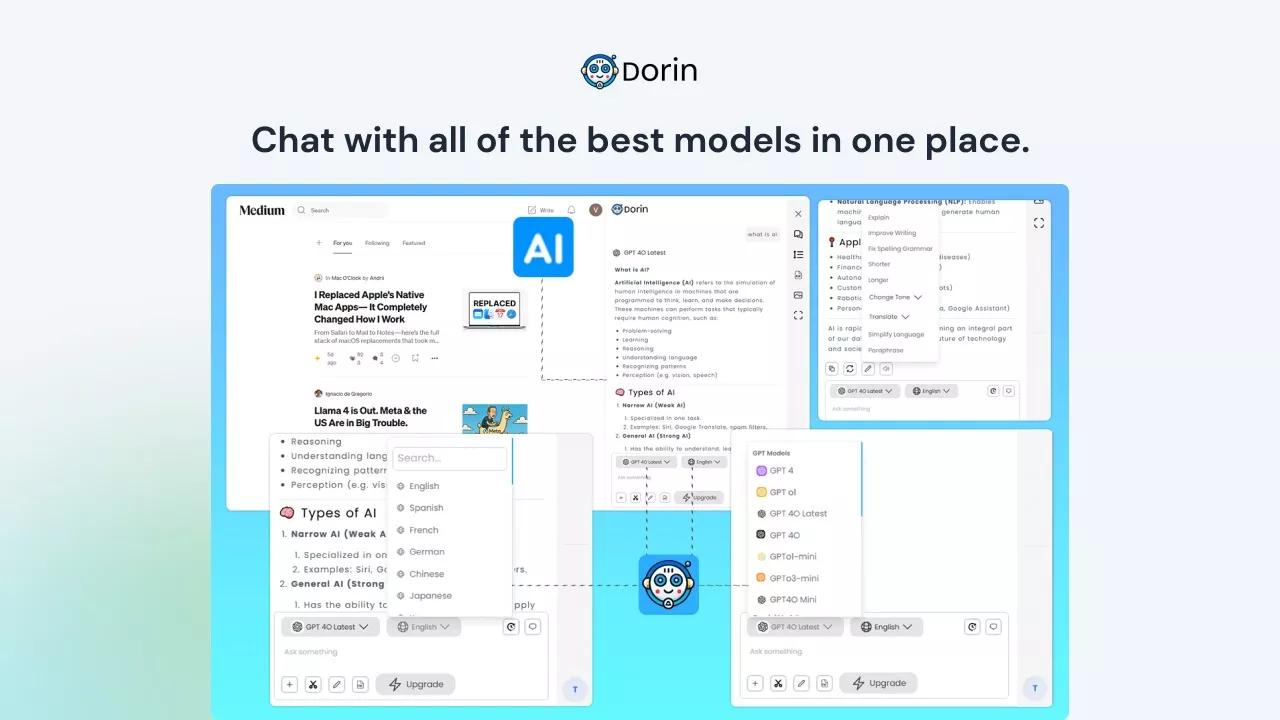Select GPTo3-mini from GPT Models list
The height and width of the screenshot is (720, 1280).
(x=793, y=578)
